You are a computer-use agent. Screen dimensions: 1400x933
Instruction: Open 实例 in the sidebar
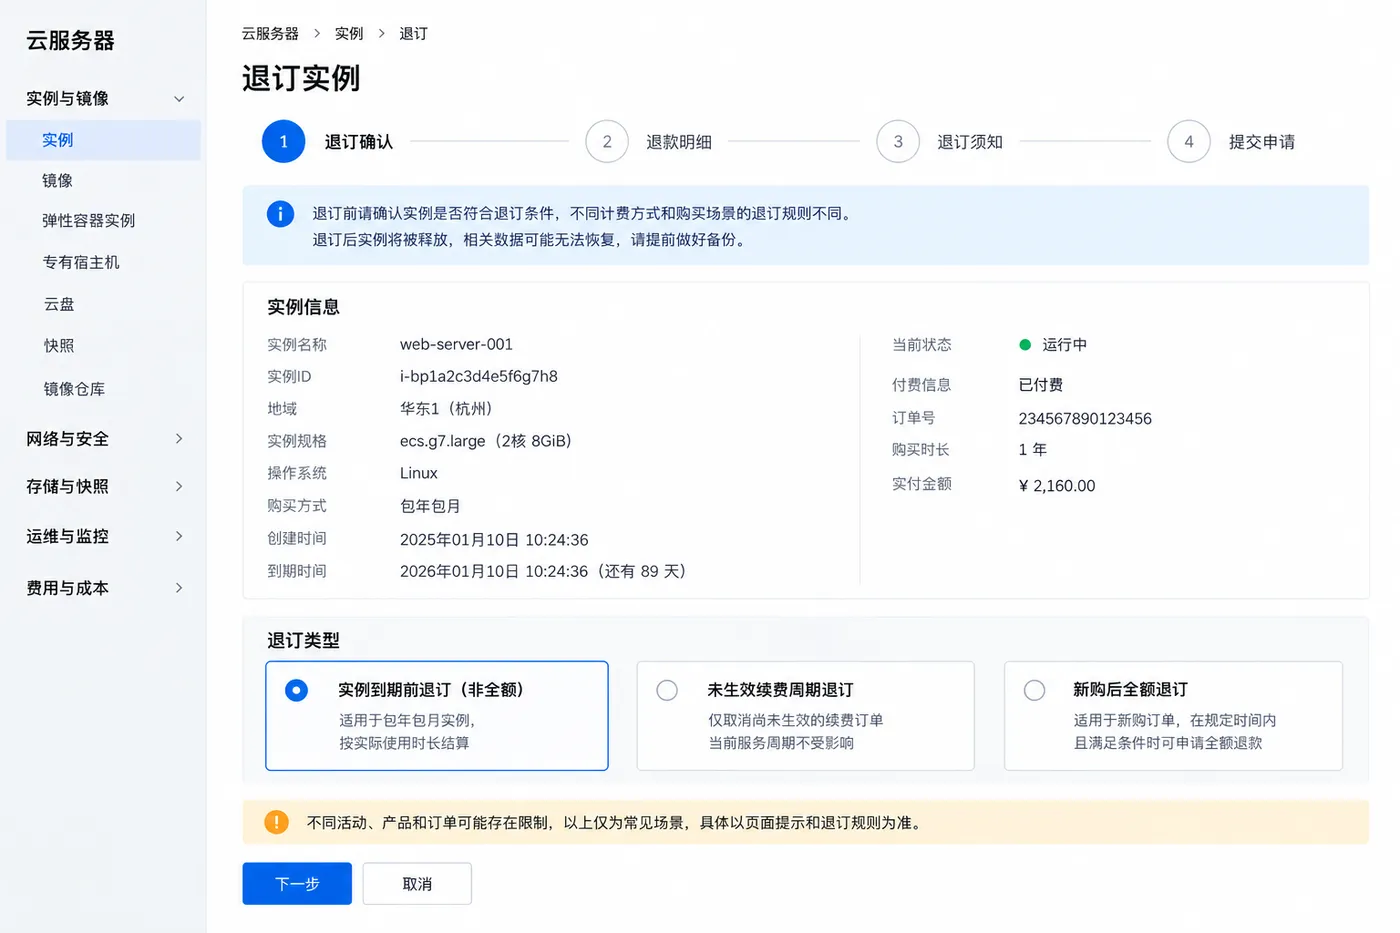click(x=103, y=140)
